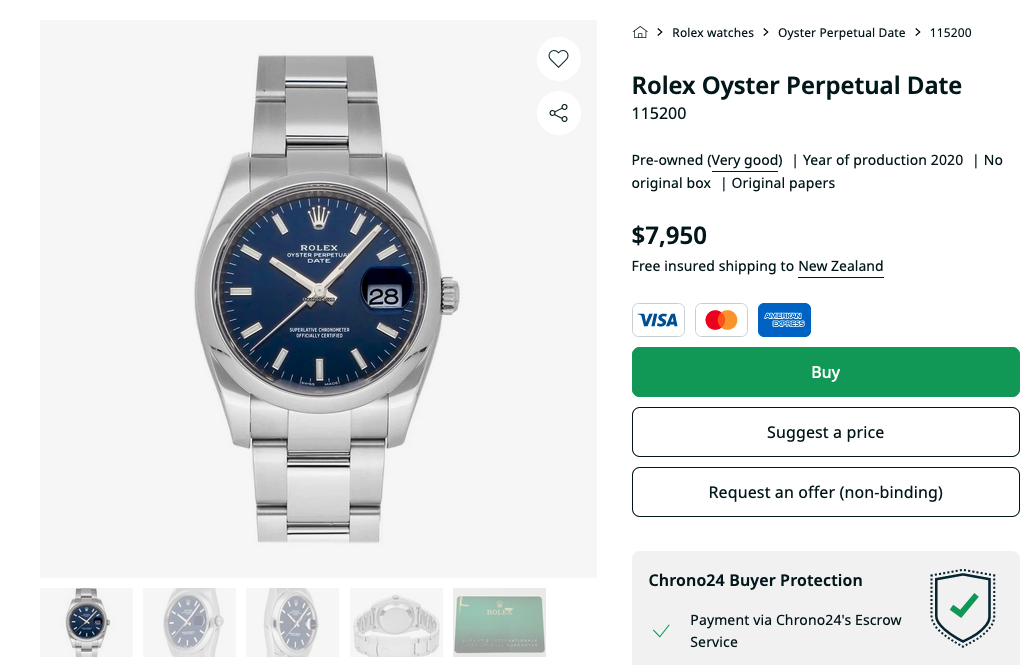Open Rolex watches breadcrumb link
This screenshot has height=665, width=1027.
point(713,33)
